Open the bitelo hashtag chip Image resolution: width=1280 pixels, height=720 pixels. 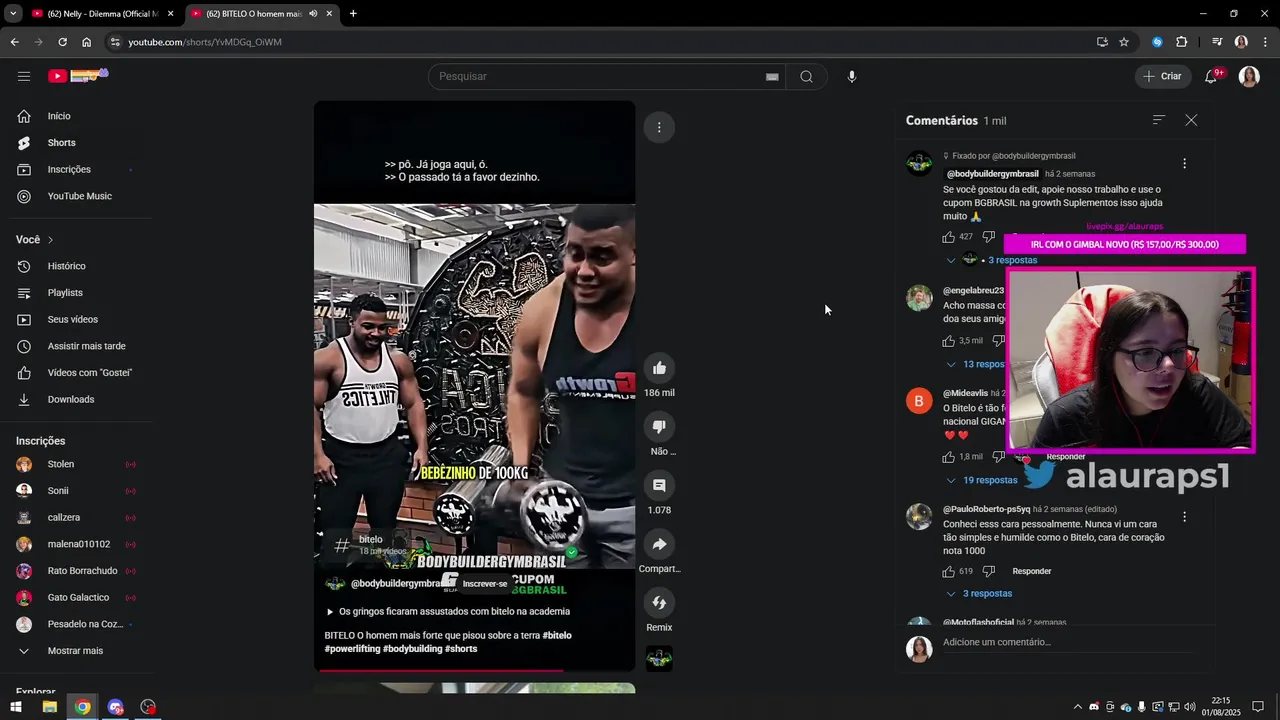pyautogui.click(x=370, y=545)
